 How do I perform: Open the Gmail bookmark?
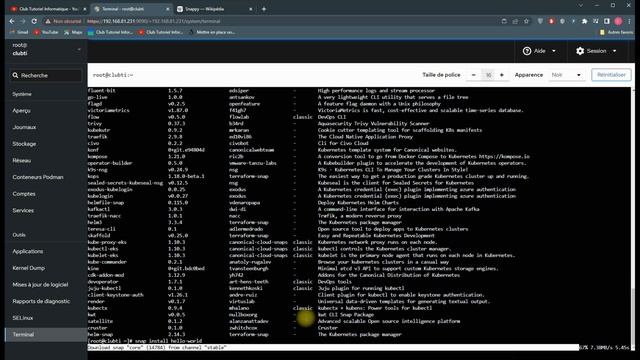point(19,32)
